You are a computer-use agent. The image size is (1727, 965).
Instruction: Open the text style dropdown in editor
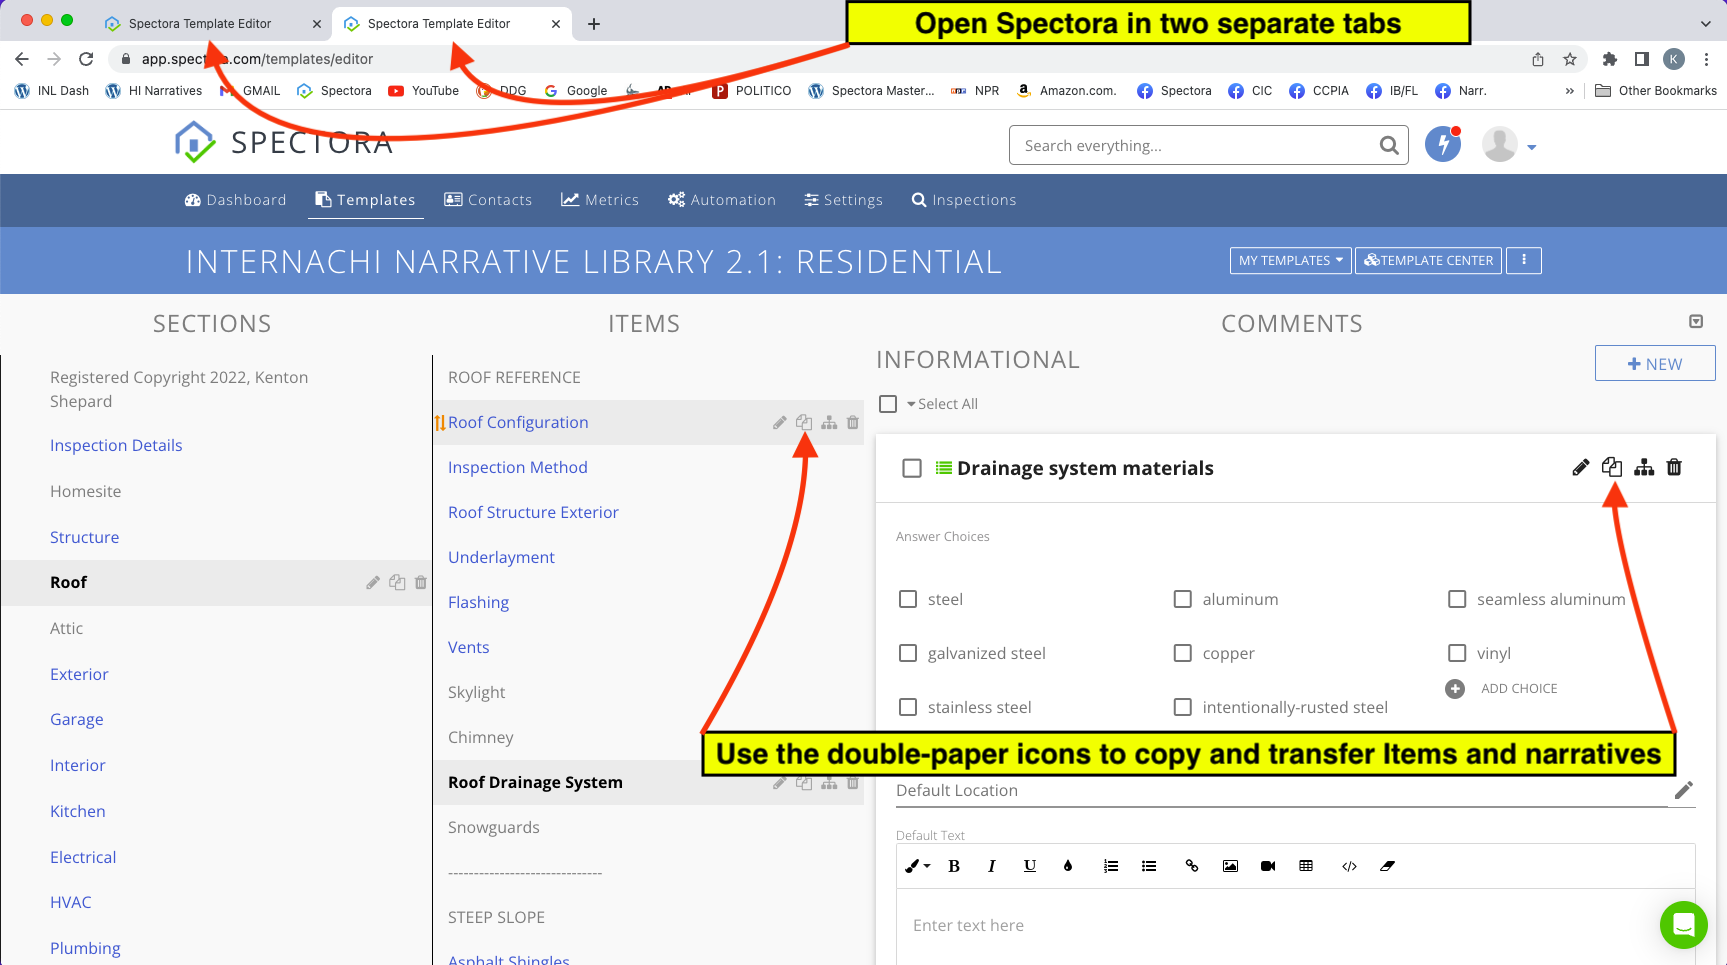[x=917, y=866]
